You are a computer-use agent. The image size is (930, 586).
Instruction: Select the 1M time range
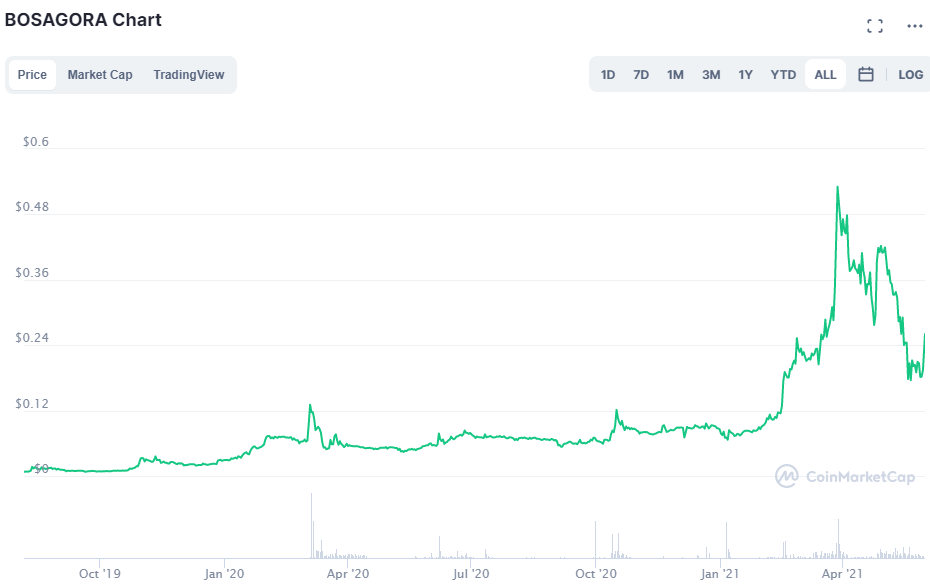tap(675, 75)
